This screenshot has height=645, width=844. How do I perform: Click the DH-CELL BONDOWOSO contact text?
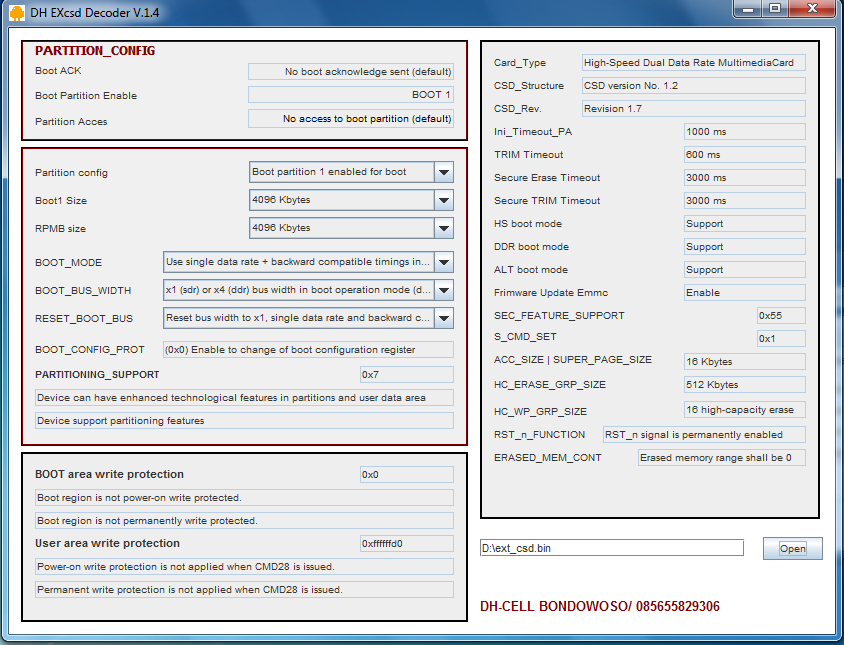coord(600,606)
